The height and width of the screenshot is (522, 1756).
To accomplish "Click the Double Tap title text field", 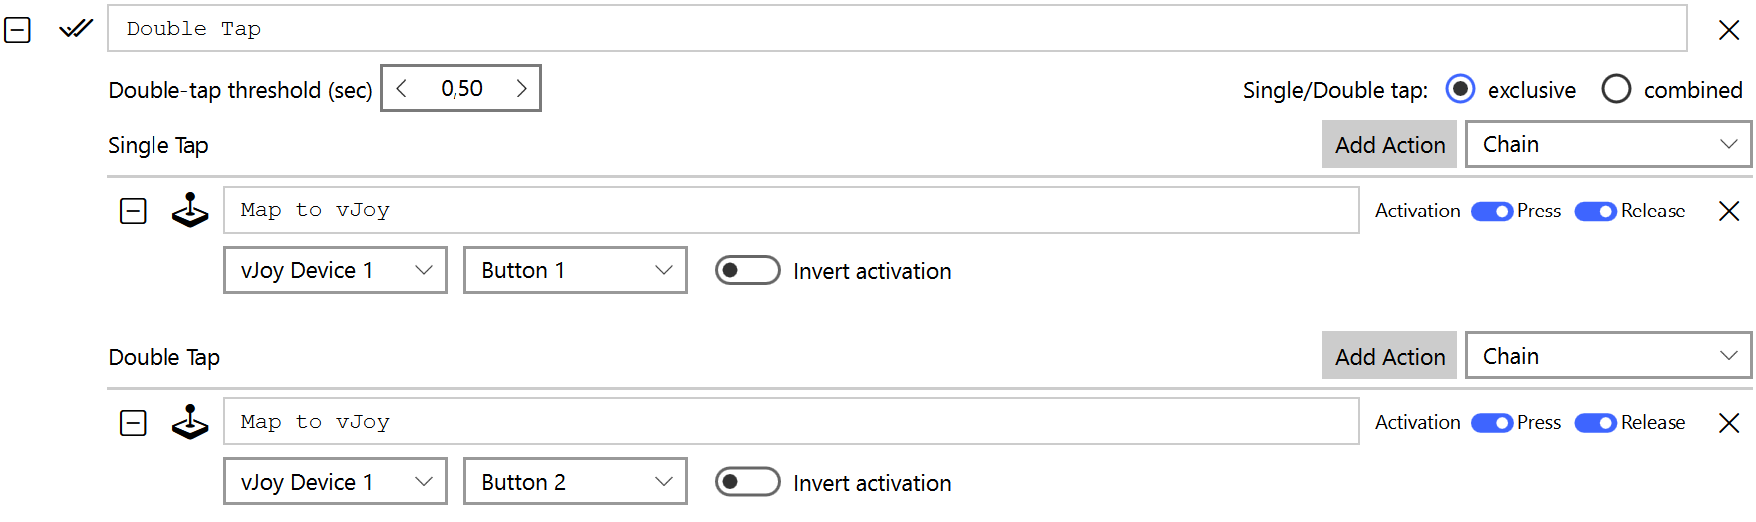I will point(896,29).
